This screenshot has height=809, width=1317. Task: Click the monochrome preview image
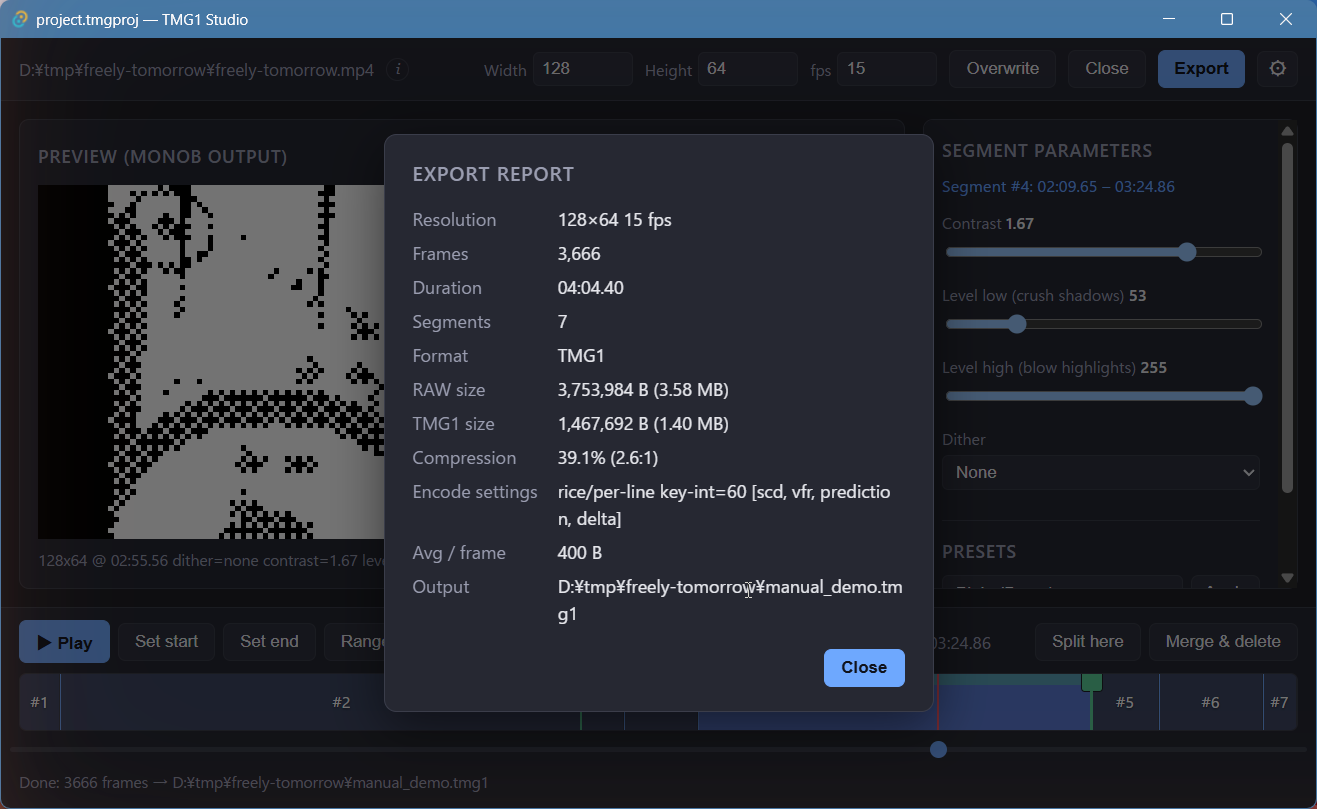[211, 362]
